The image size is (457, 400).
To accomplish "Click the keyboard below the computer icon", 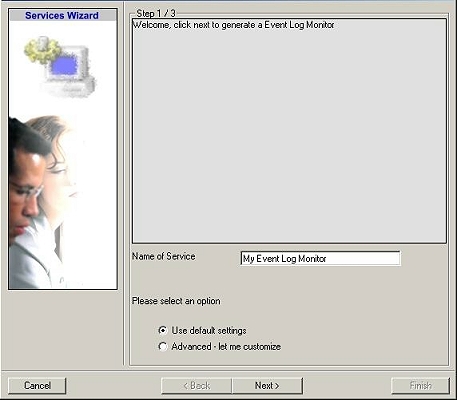I will click(68, 87).
